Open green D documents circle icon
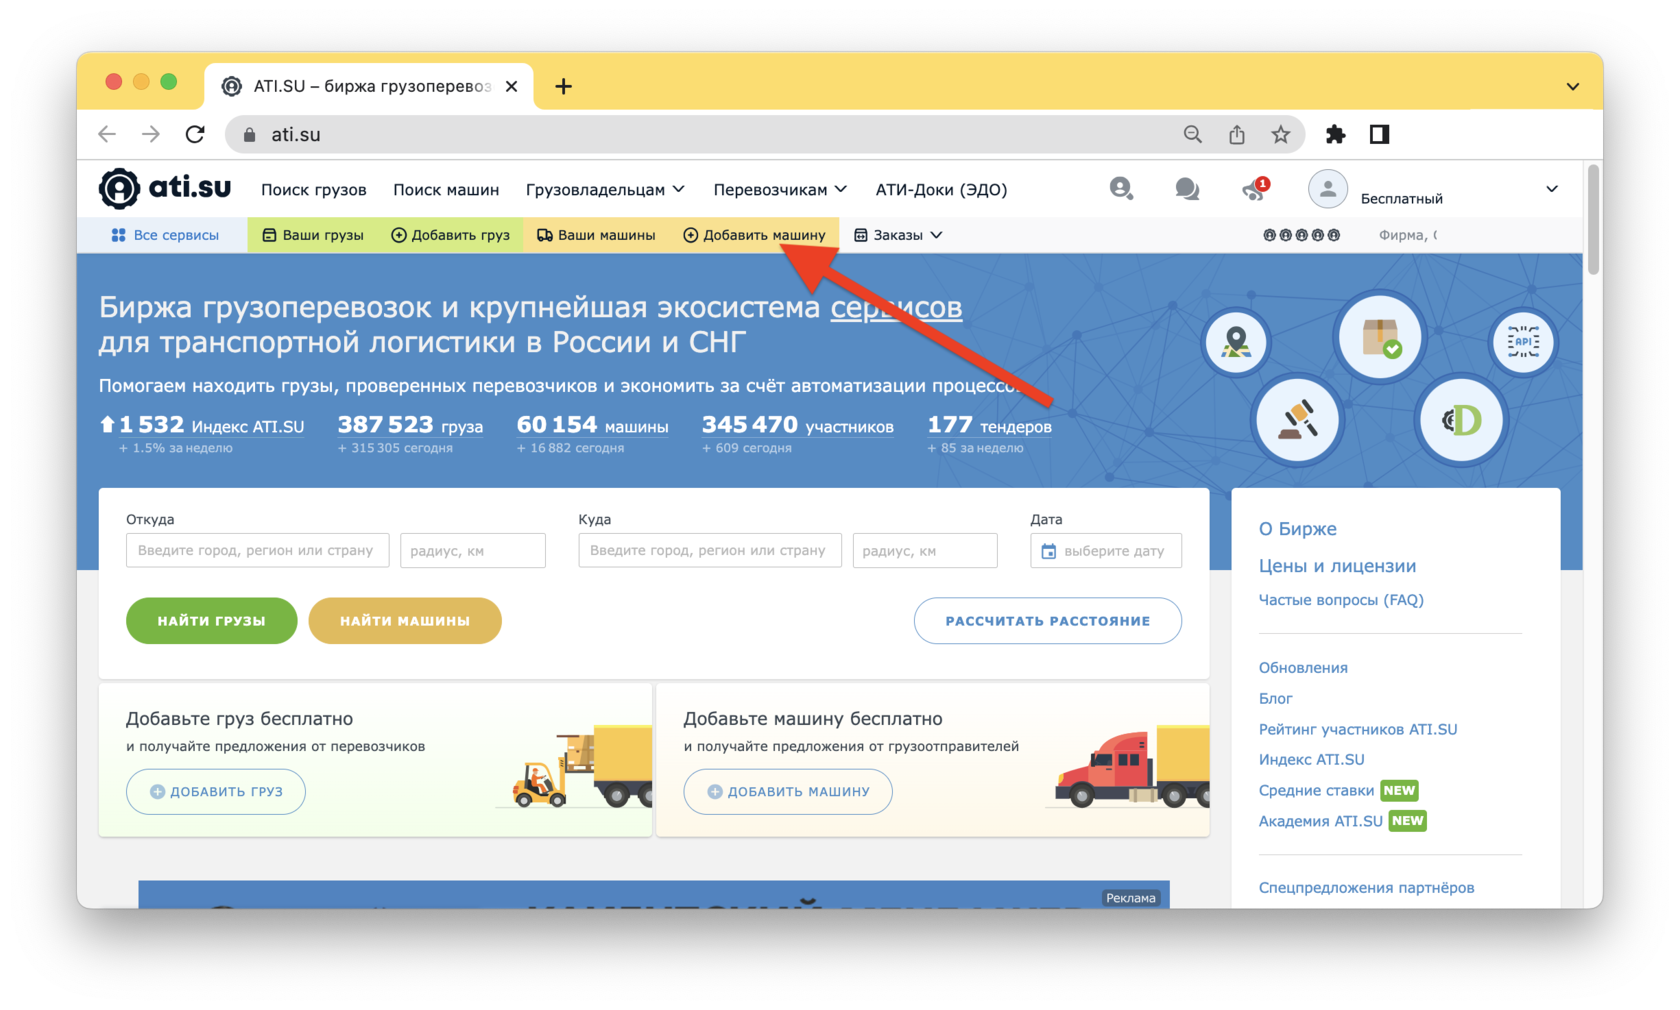Image resolution: width=1680 pixels, height=1010 pixels. 1461,420
